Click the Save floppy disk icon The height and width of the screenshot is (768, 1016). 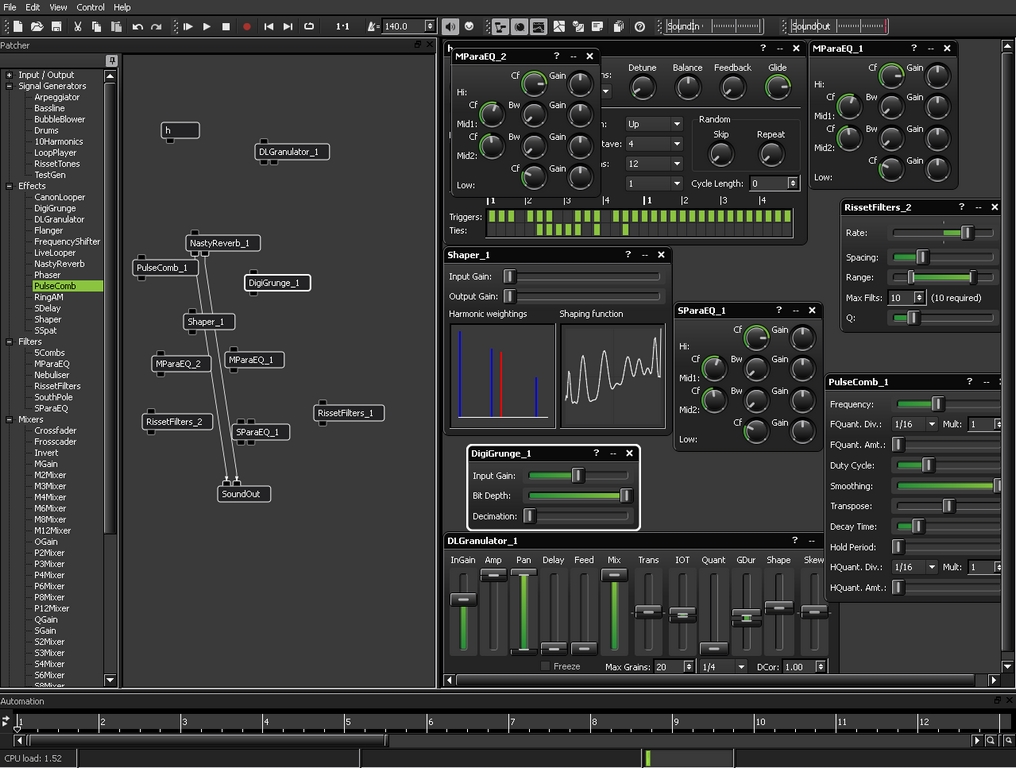pyautogui.click(x=57, y=26)
